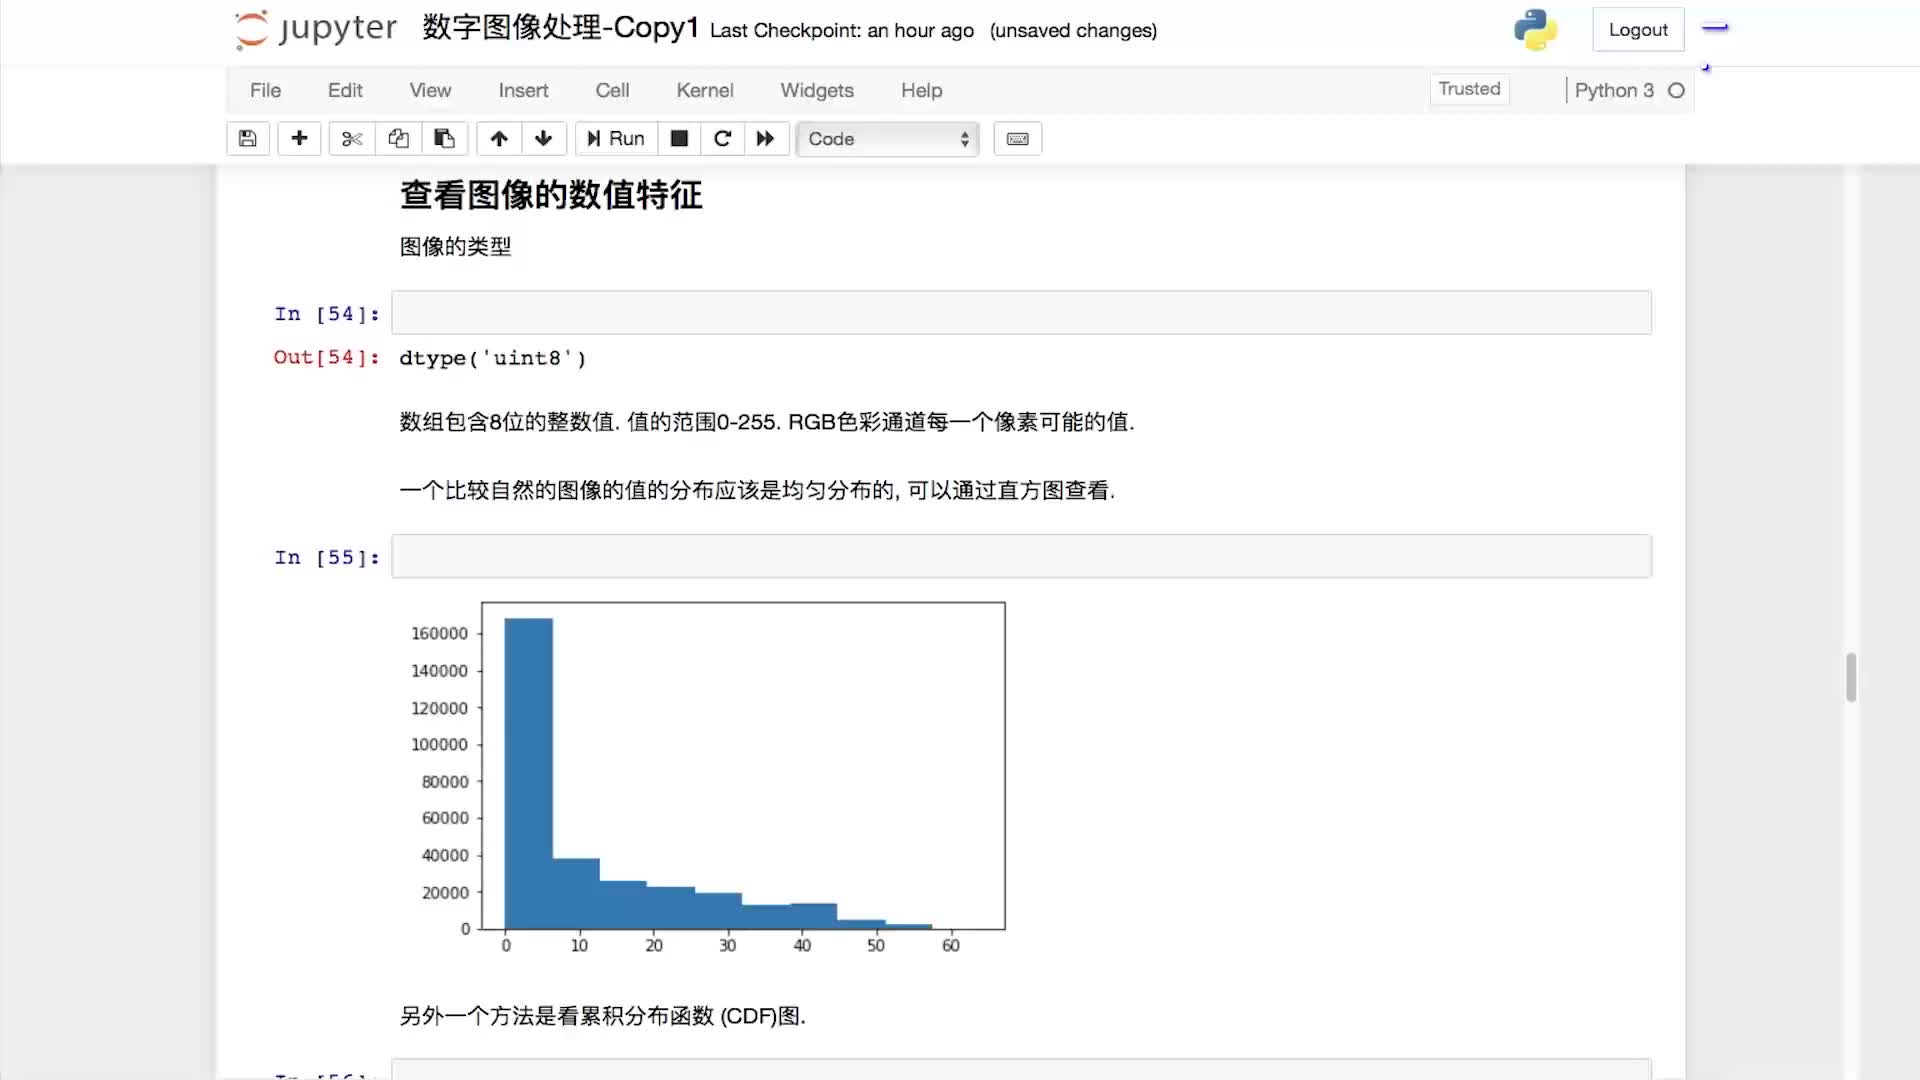Open the Cell menu
1920x1080 pixels.
pos(612,90)
